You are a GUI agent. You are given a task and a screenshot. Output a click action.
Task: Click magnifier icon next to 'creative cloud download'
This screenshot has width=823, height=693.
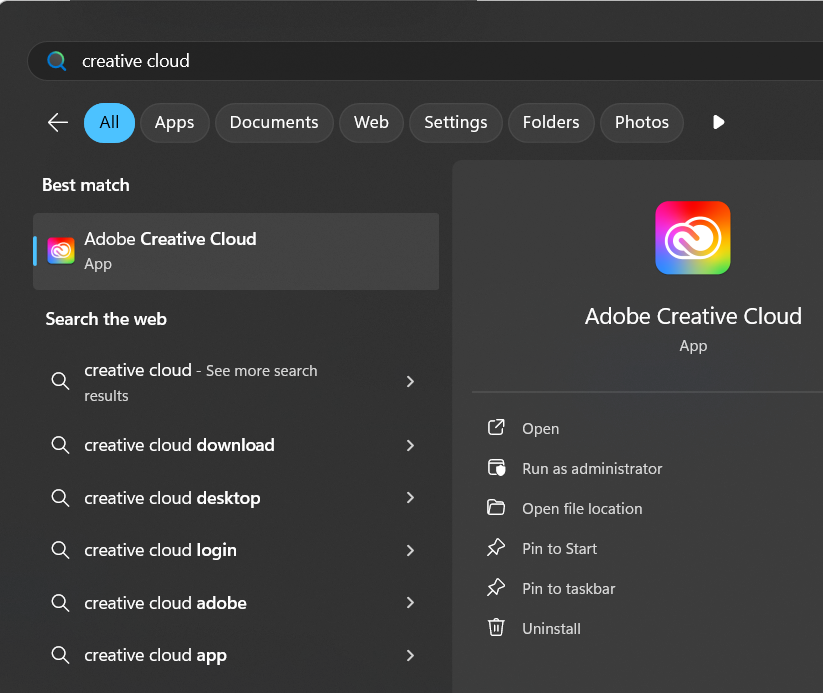point(60,445)
